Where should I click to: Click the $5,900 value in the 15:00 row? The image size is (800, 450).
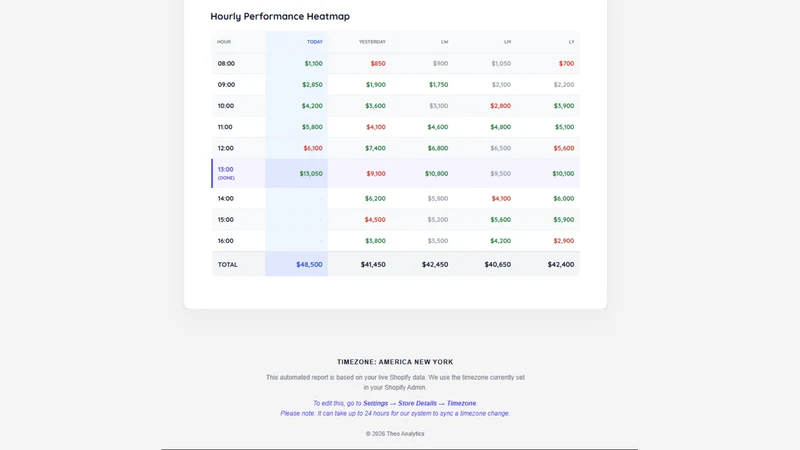pos(564,220)
